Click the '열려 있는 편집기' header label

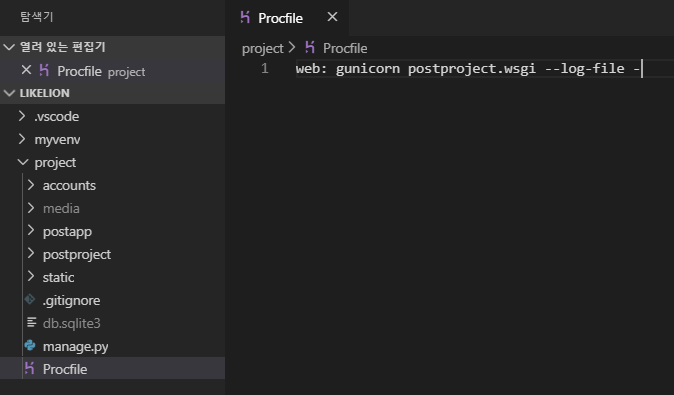(x=63, y=47)
